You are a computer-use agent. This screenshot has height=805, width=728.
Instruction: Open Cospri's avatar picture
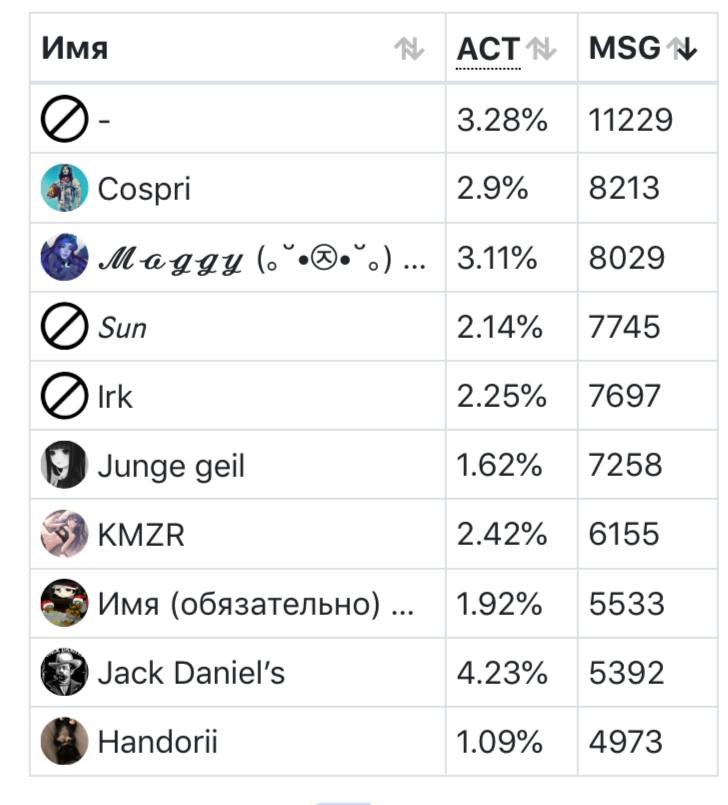64,188
